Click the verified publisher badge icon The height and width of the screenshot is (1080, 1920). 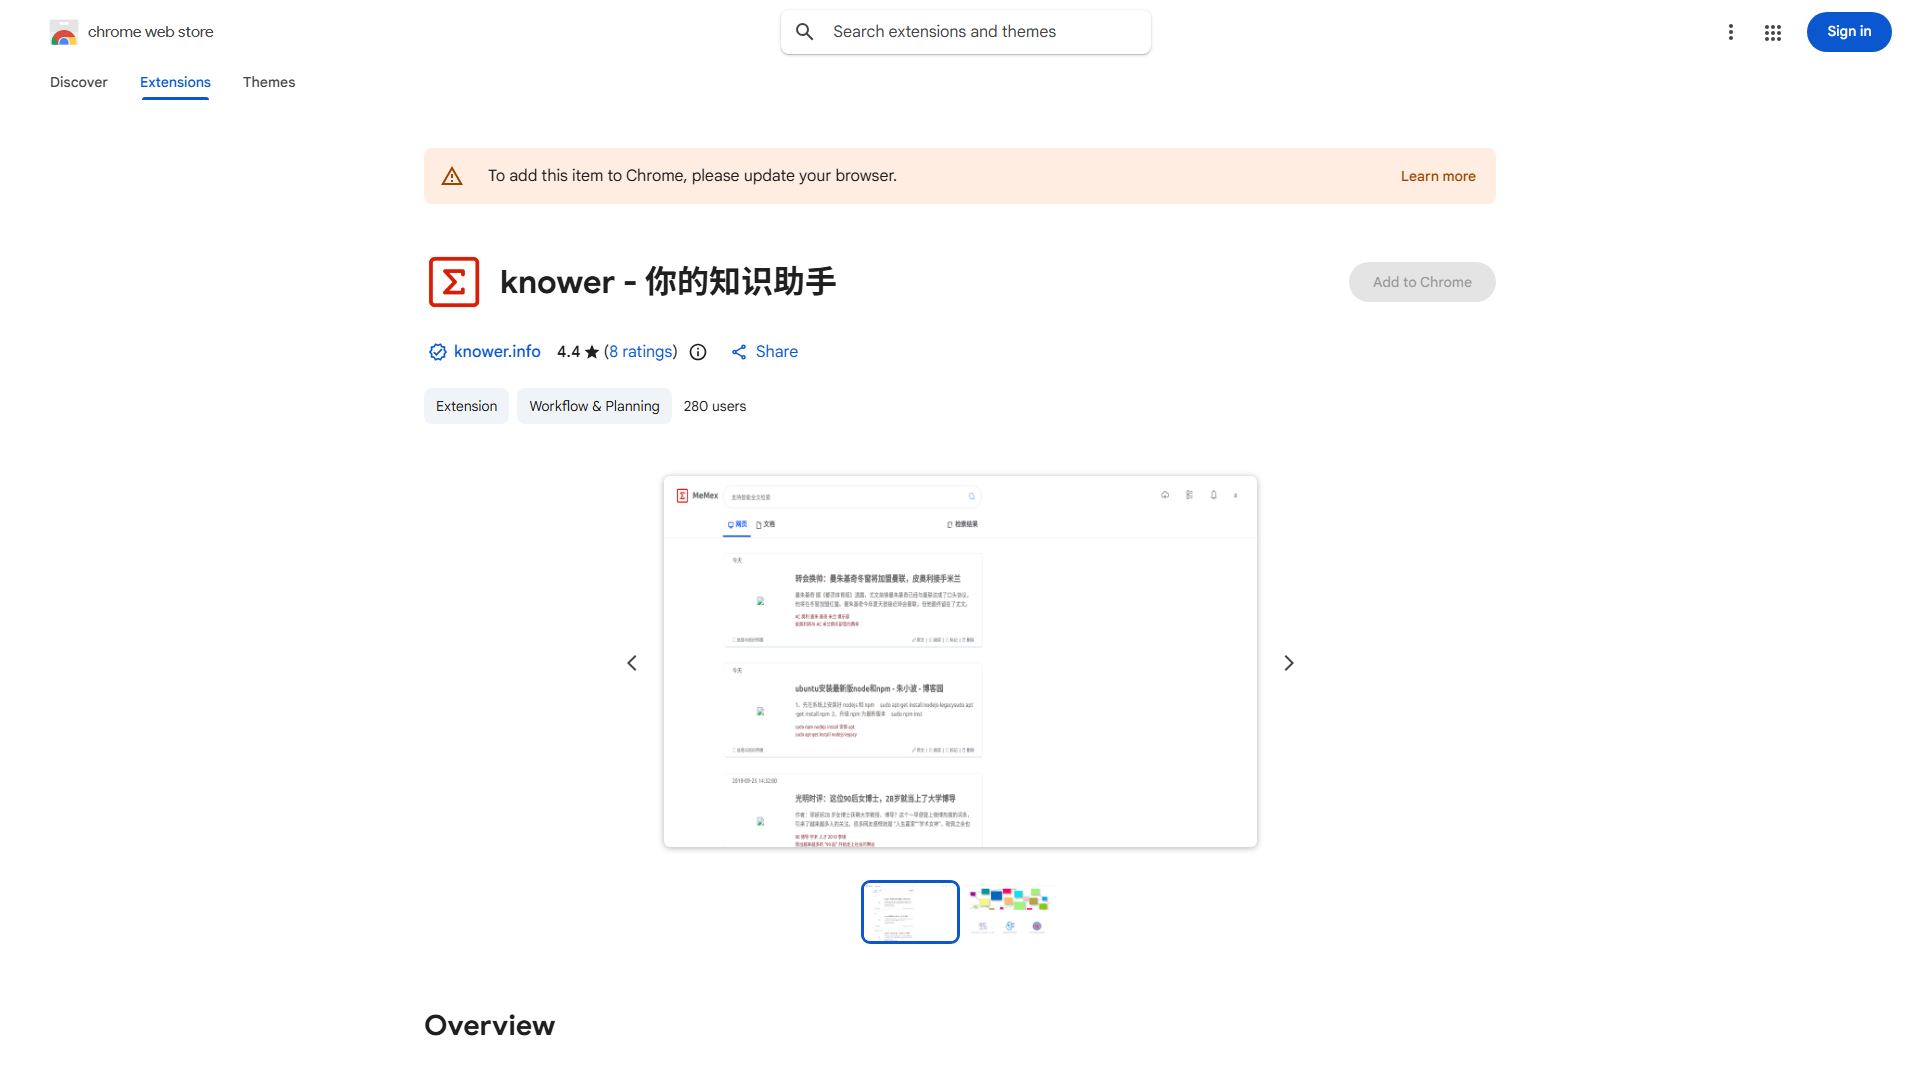pyautogui.click(x=437, y=352)
